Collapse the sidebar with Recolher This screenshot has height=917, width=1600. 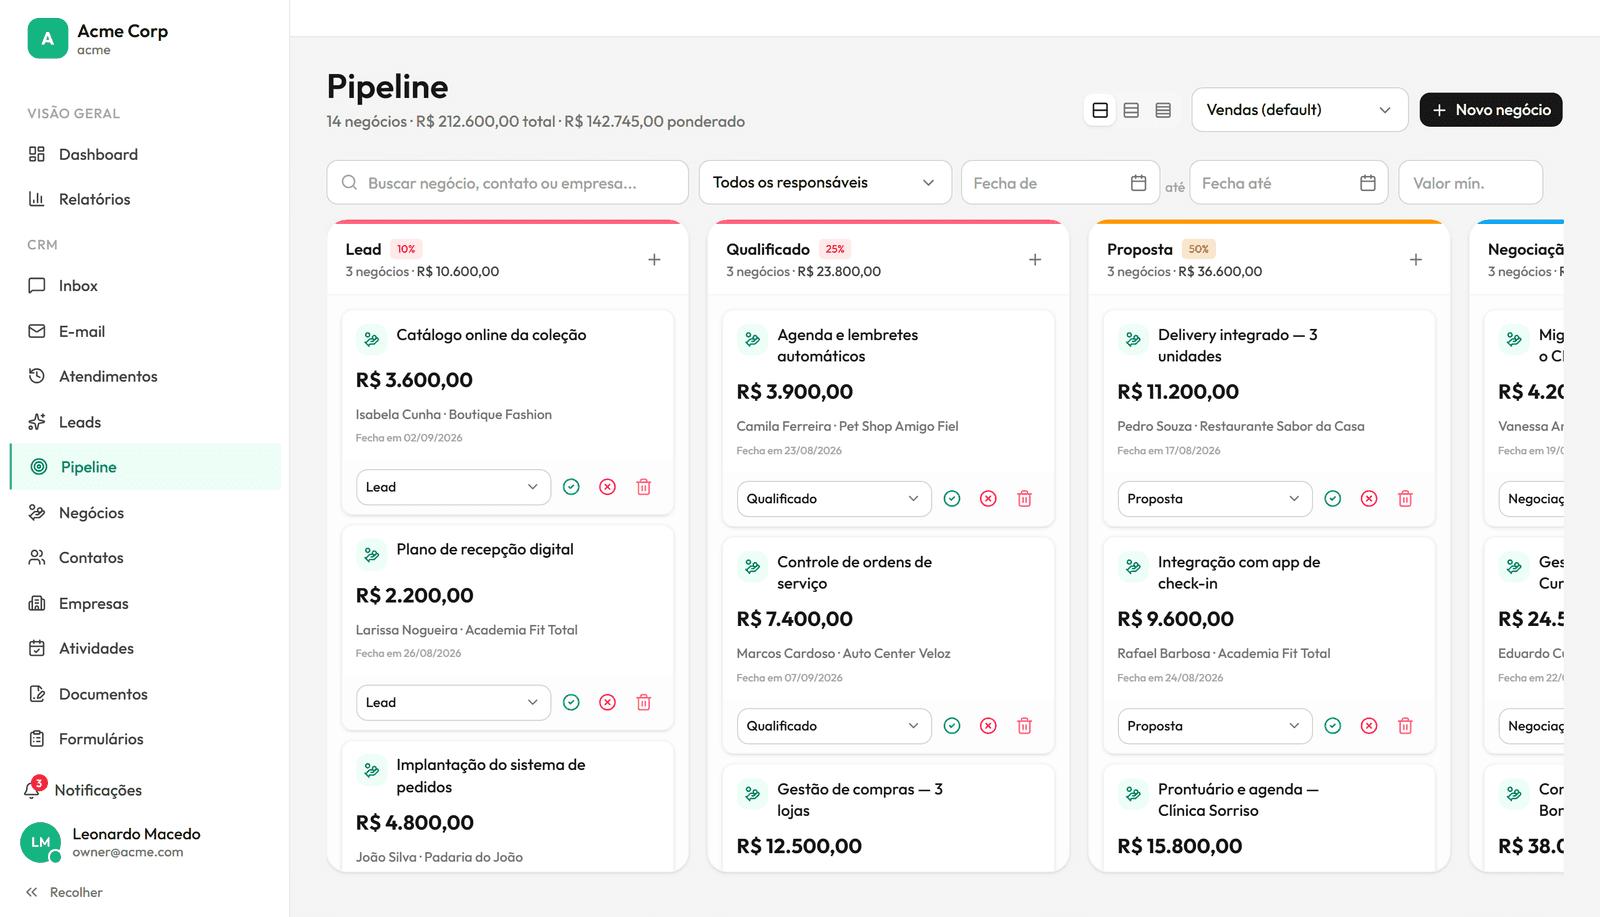(x=64, y=892)
